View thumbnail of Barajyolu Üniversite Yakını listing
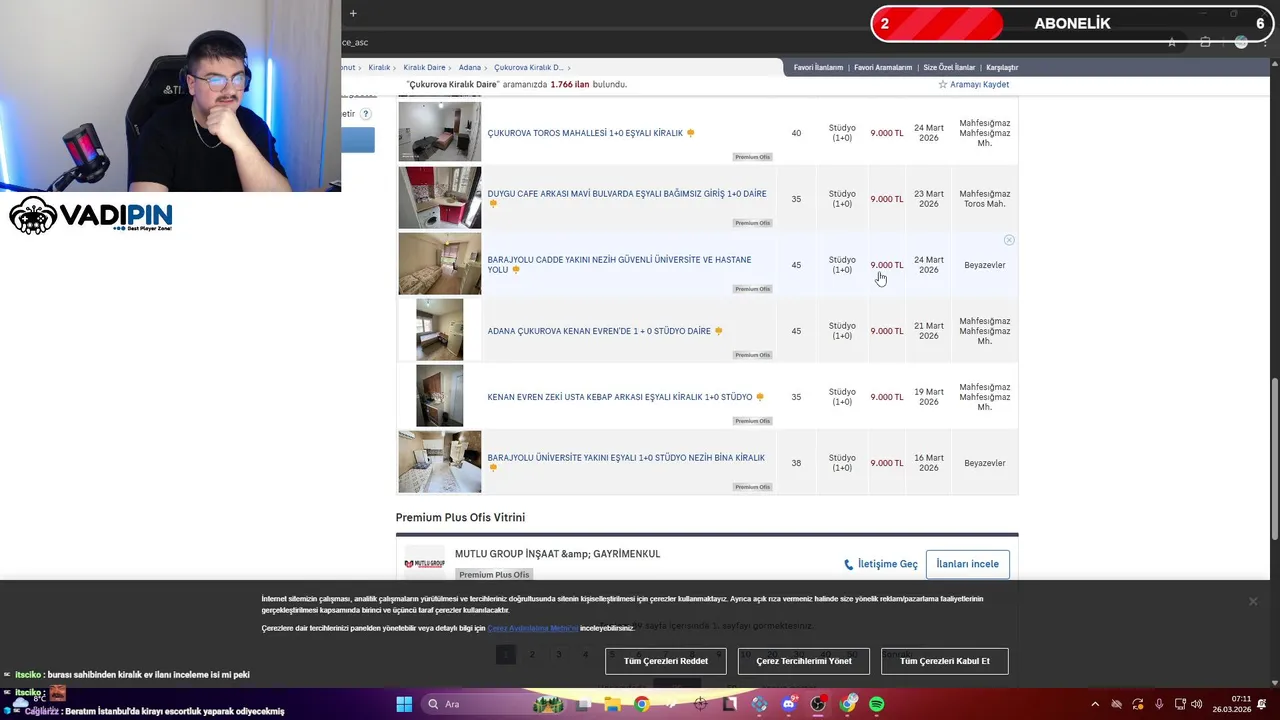This screenshot has height=720, width=1280. pyautogui.click(x=440, y=462)
